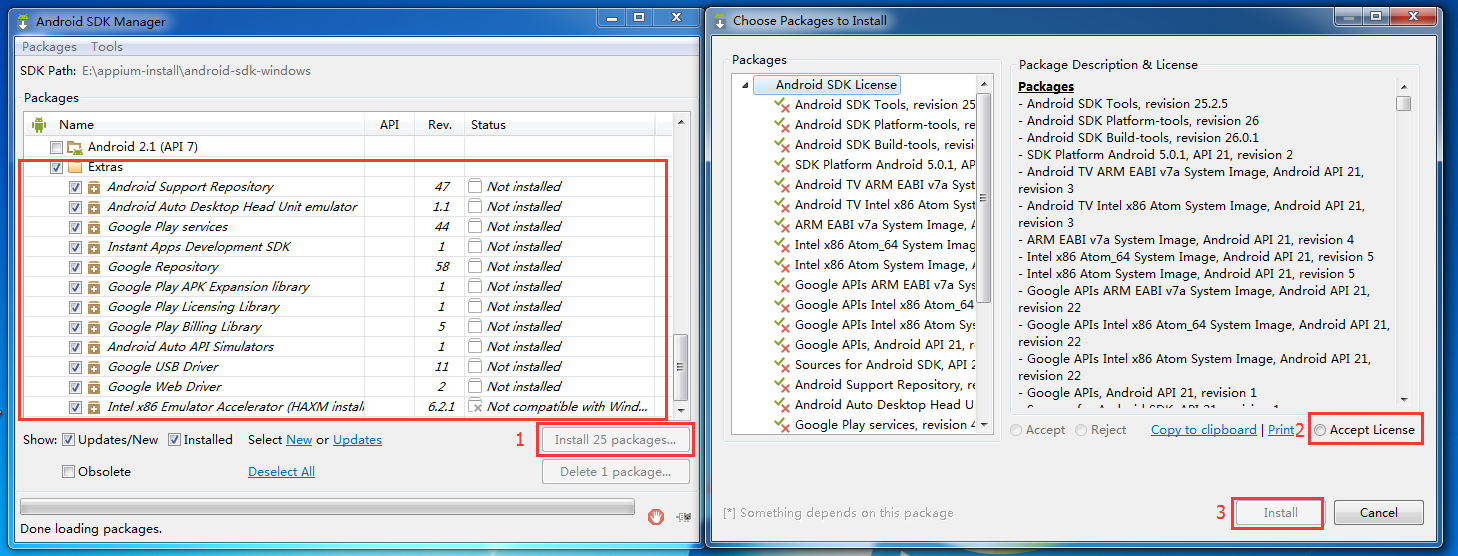Click the Android SDK Manager title bar icon
This screenshot has width=1458, height=556.
pos(23,21)
